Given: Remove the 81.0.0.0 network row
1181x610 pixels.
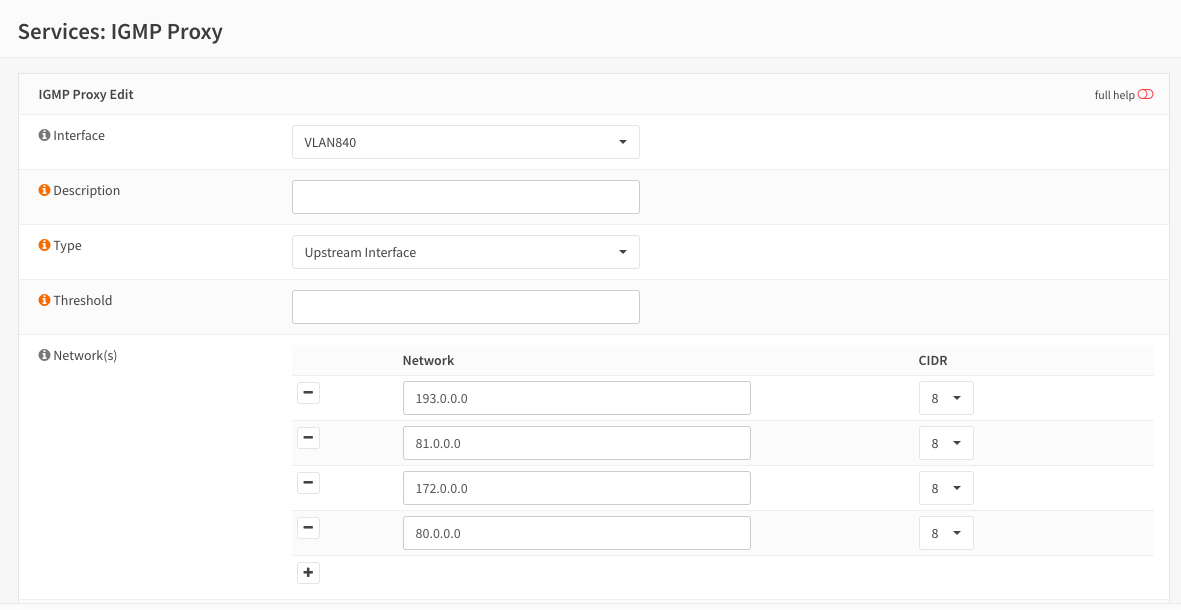Looking at the screenshot, I should [x=308, y=438].
